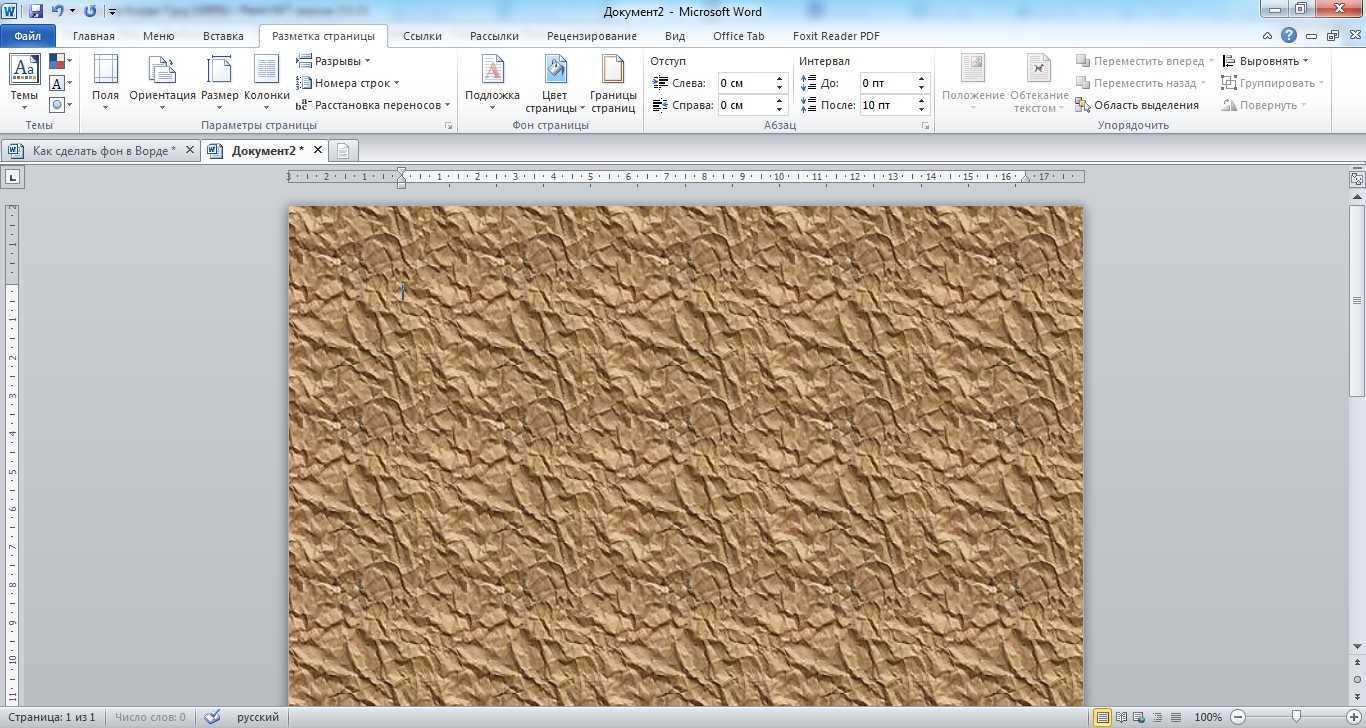Open the Выровнять align dropdown

(x=1266, y=61)
